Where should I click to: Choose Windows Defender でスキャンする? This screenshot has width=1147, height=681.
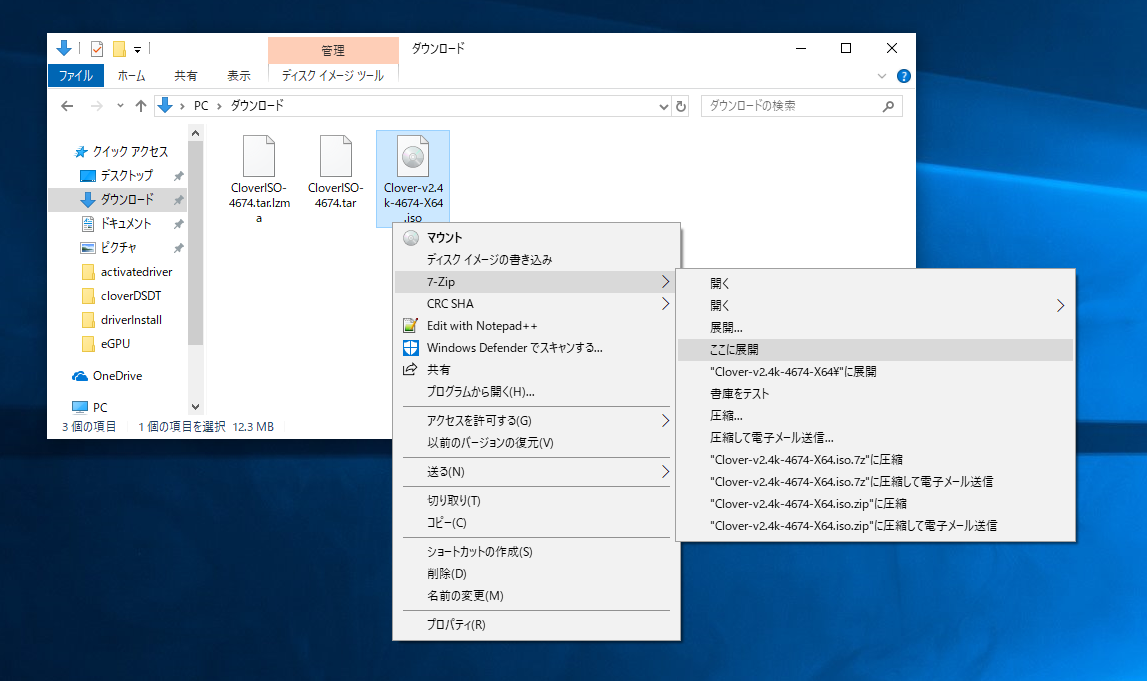(x=536, y=347)
